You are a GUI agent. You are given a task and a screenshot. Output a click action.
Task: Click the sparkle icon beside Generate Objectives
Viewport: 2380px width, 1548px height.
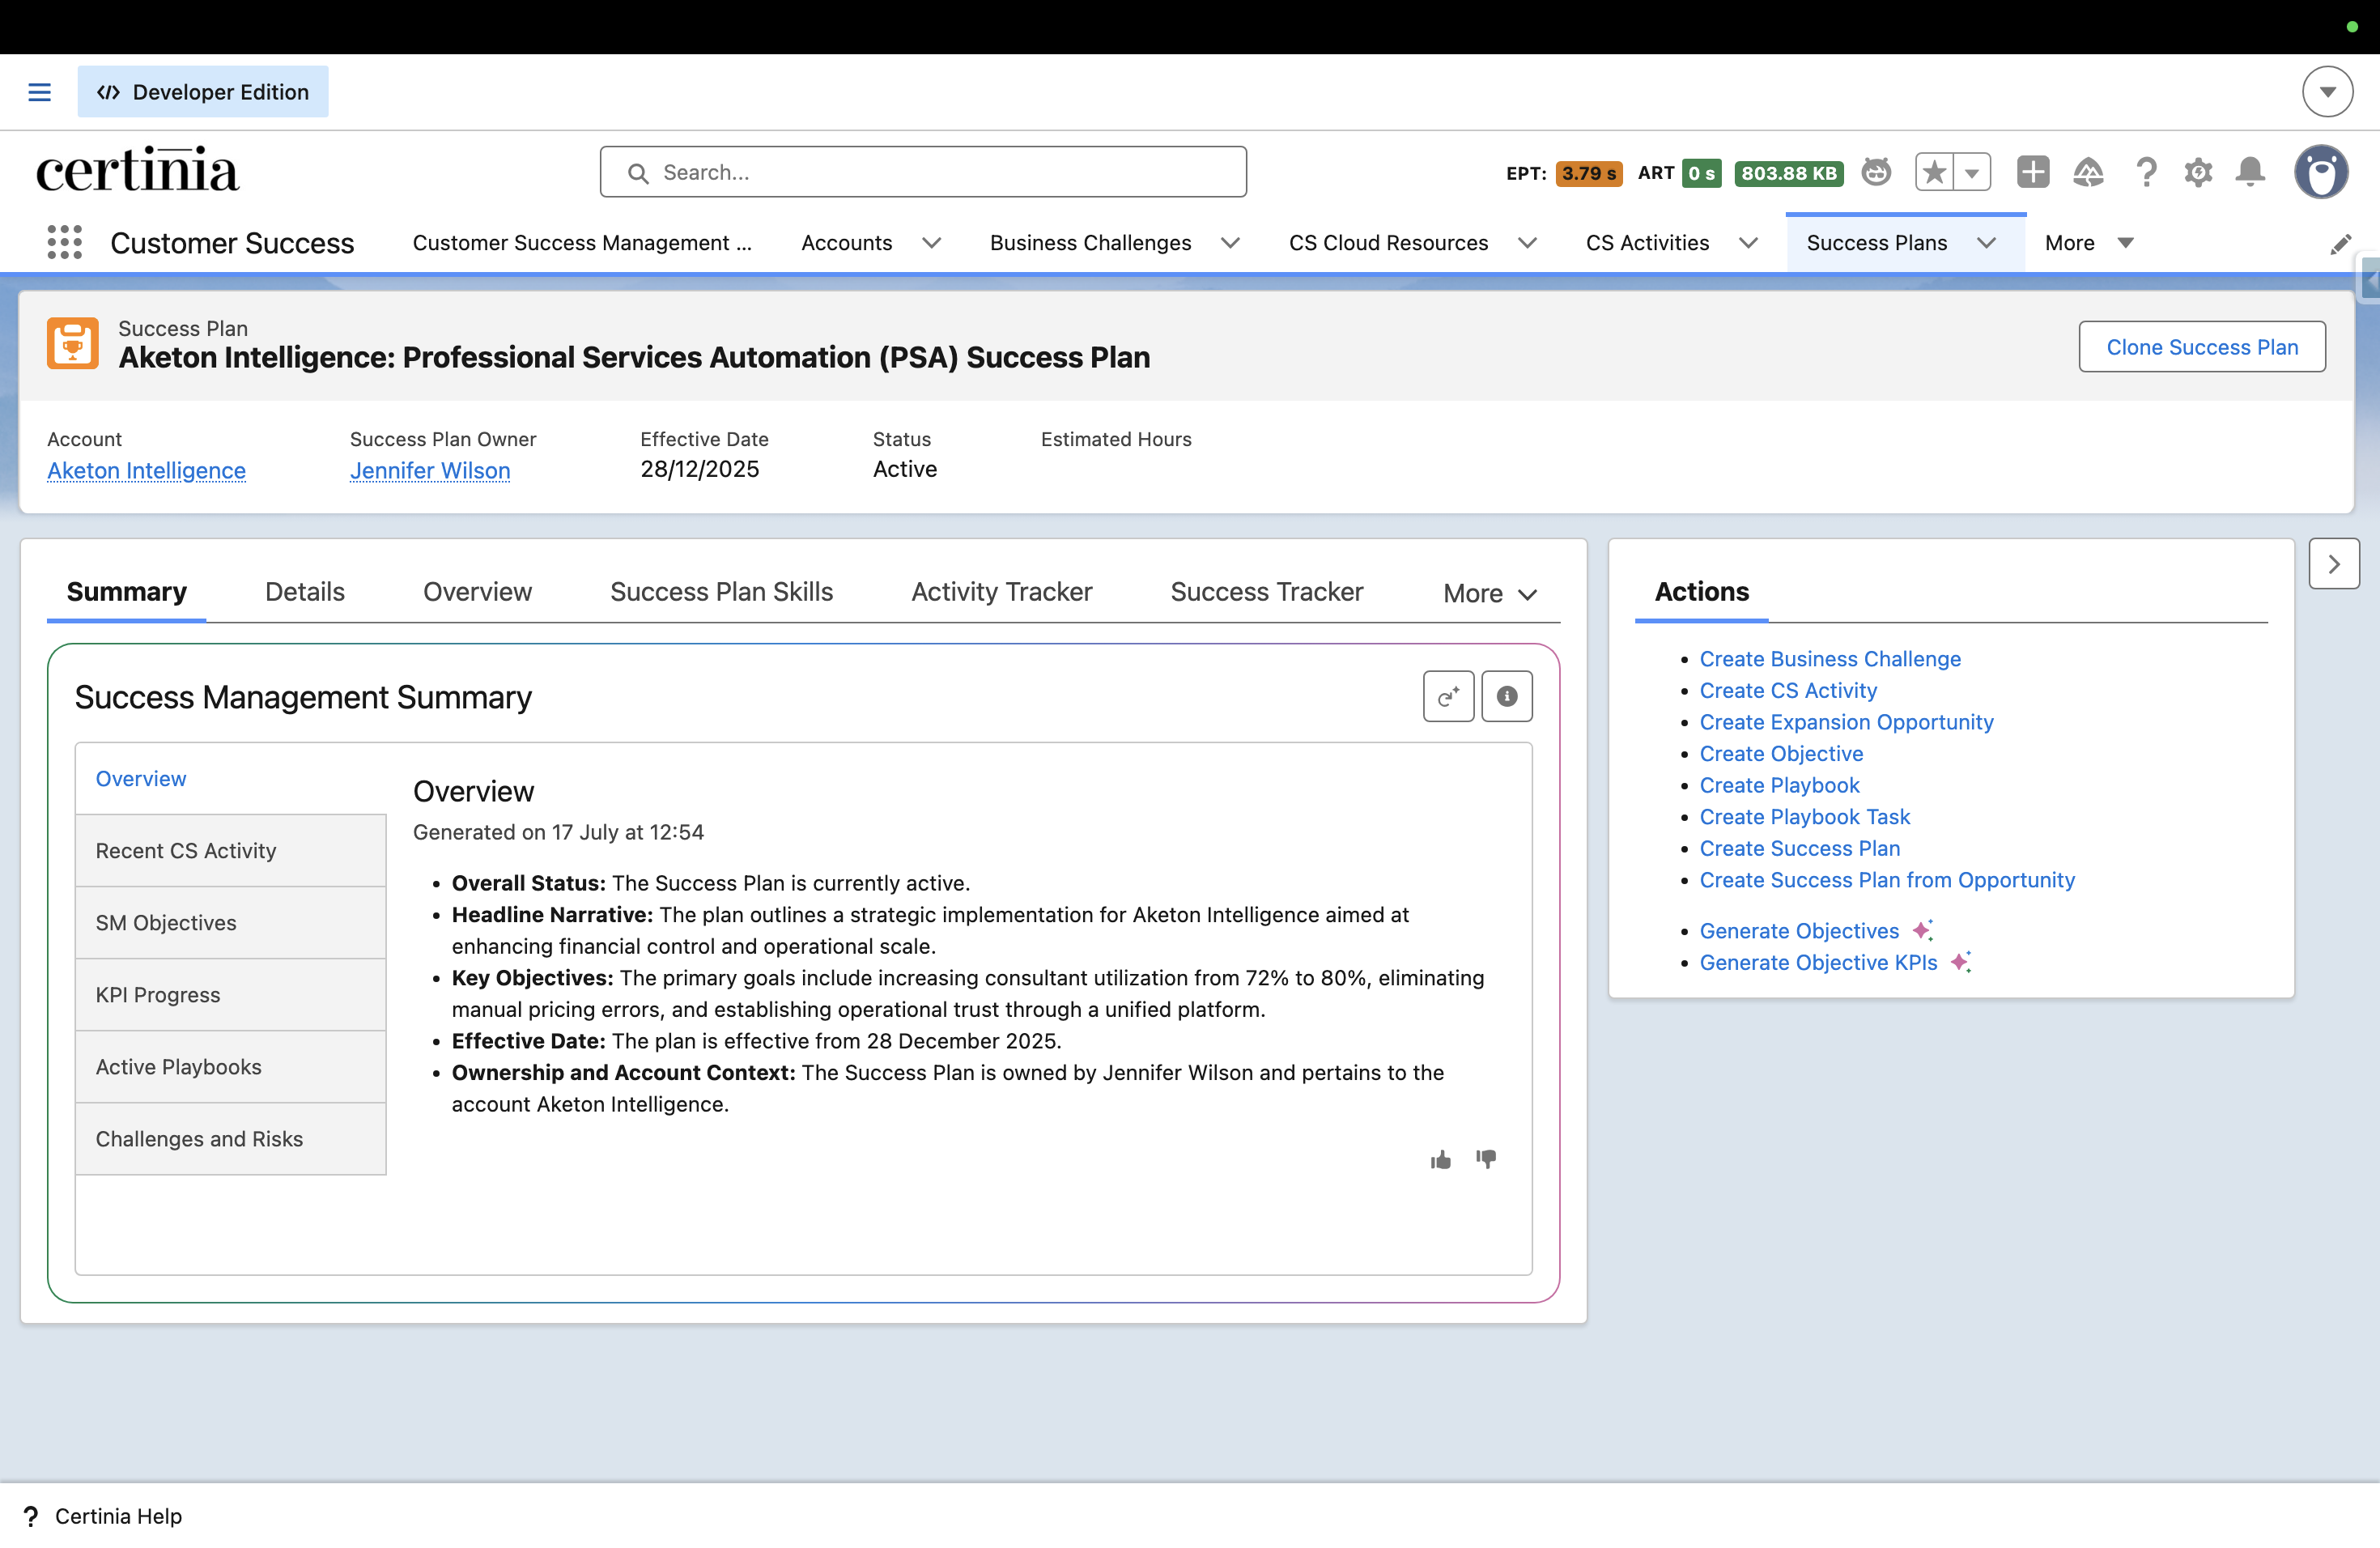tap(1922, 930)
